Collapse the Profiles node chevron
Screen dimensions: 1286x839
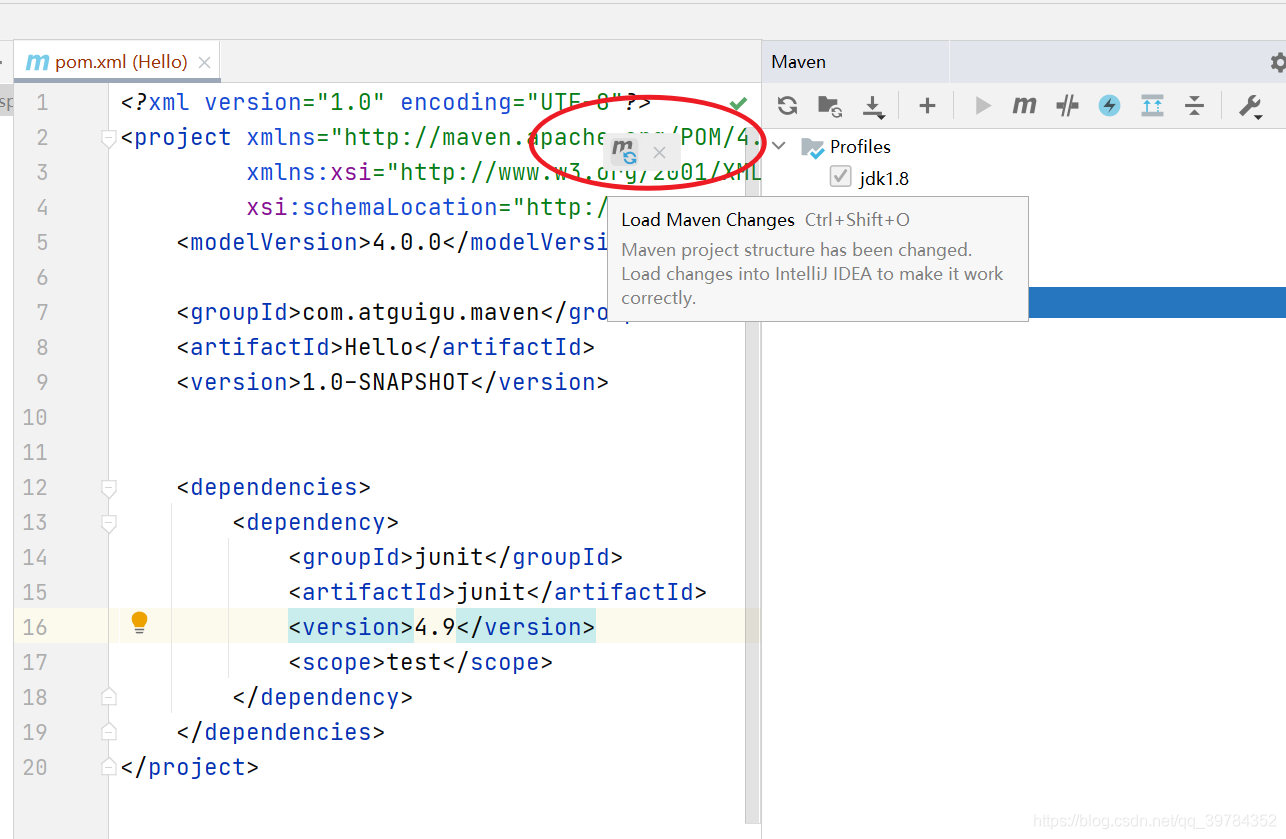click(779, 146)
